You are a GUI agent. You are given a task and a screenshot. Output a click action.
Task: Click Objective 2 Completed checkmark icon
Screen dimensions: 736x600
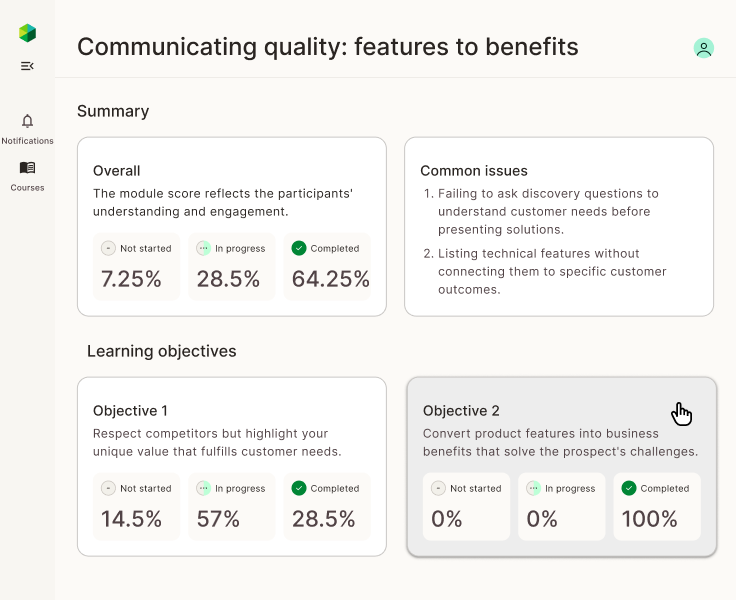point(628,488)
